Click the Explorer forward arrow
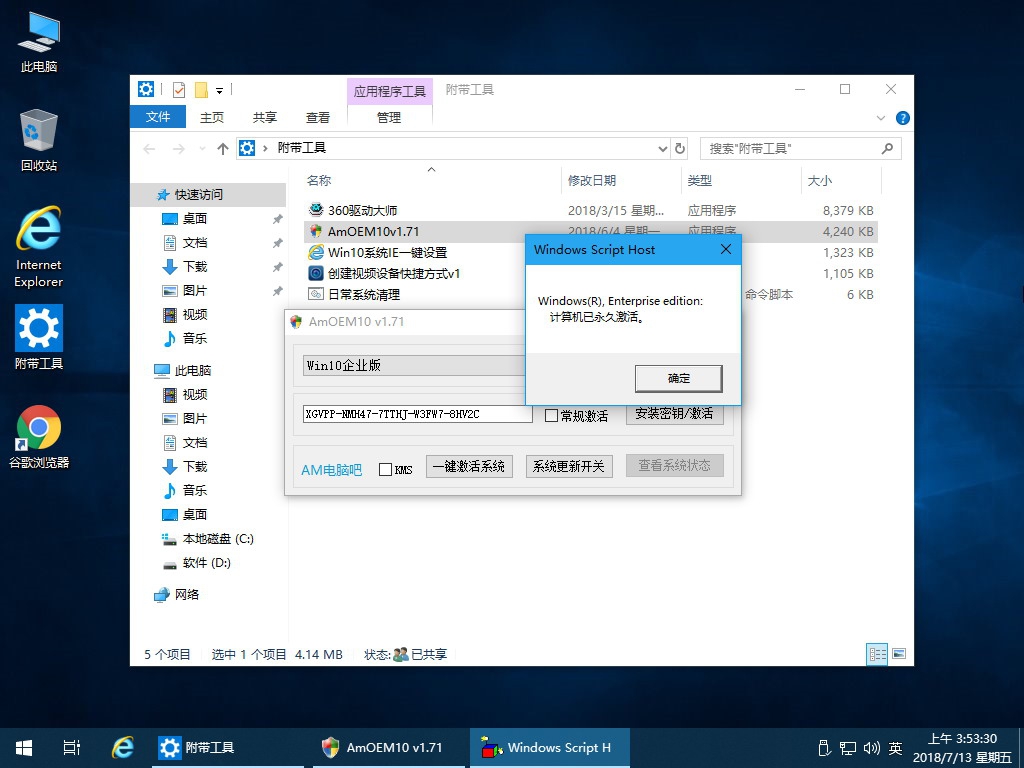 [178, 149]
